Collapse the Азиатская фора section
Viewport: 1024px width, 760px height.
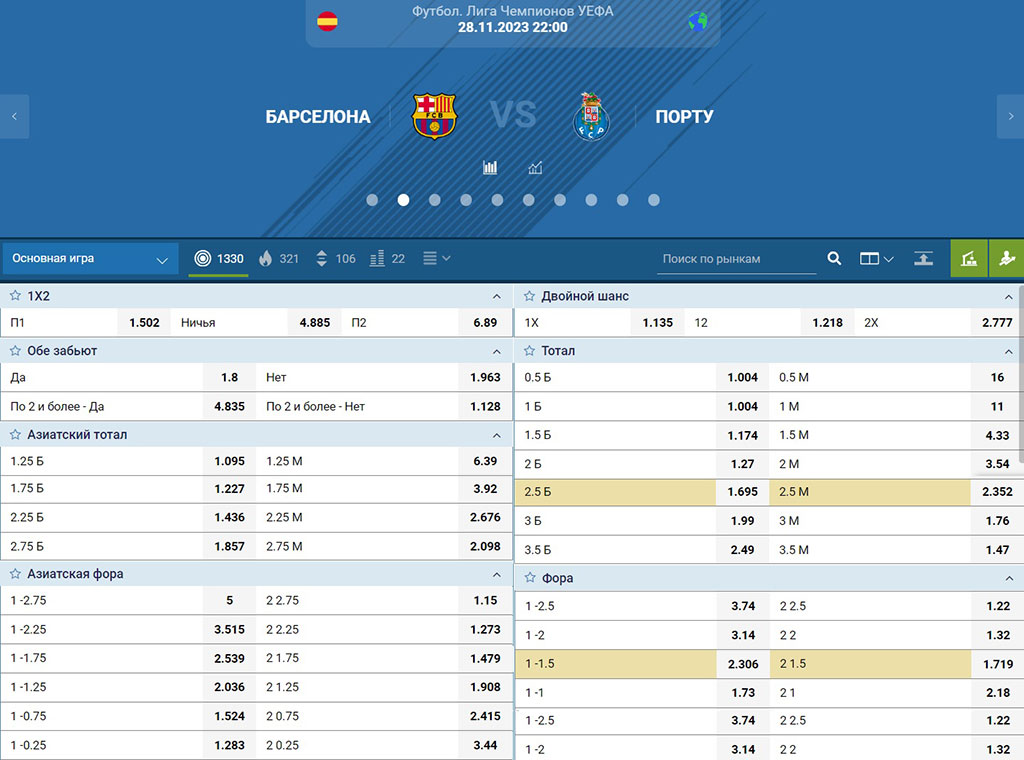(497, 575)
